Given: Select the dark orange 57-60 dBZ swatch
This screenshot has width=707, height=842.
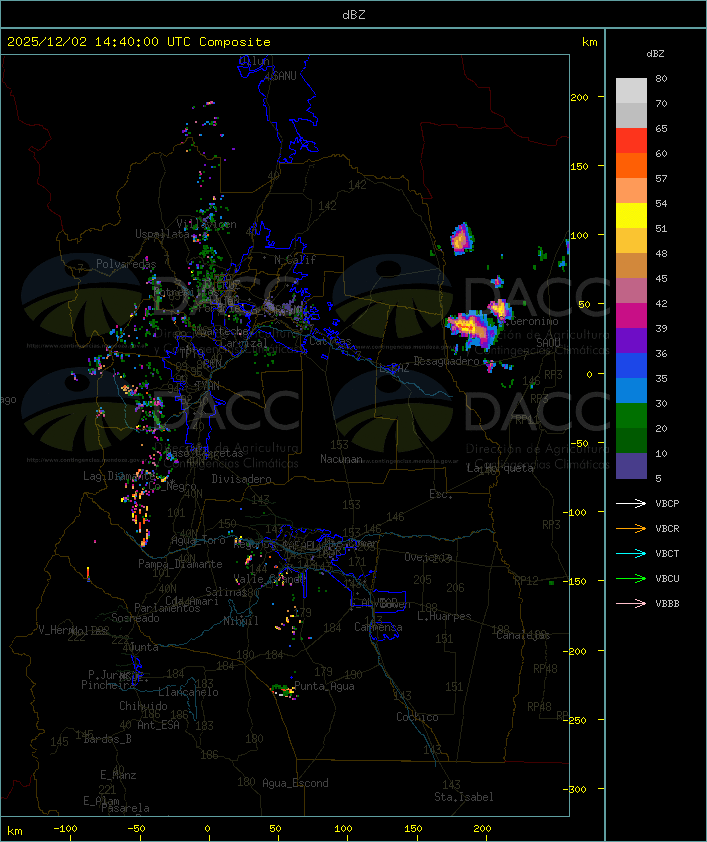Looking at the screenshot, I should (631, 165).
